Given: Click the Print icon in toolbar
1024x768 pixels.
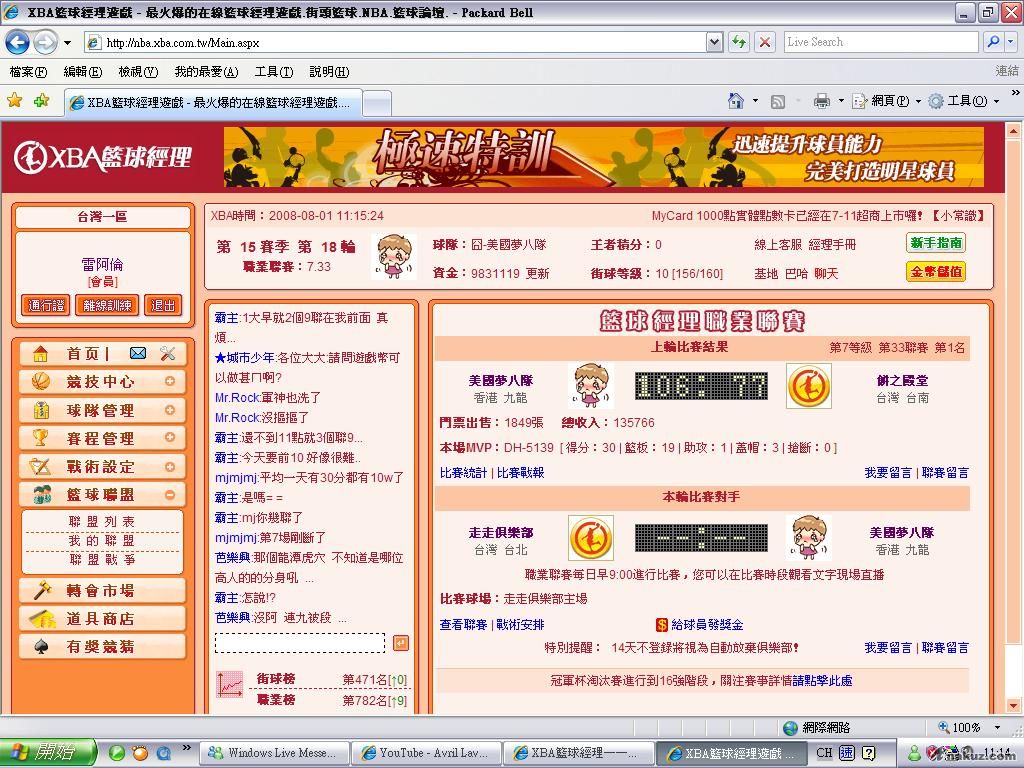Looking at the screenshot, I should click(822, 101).
